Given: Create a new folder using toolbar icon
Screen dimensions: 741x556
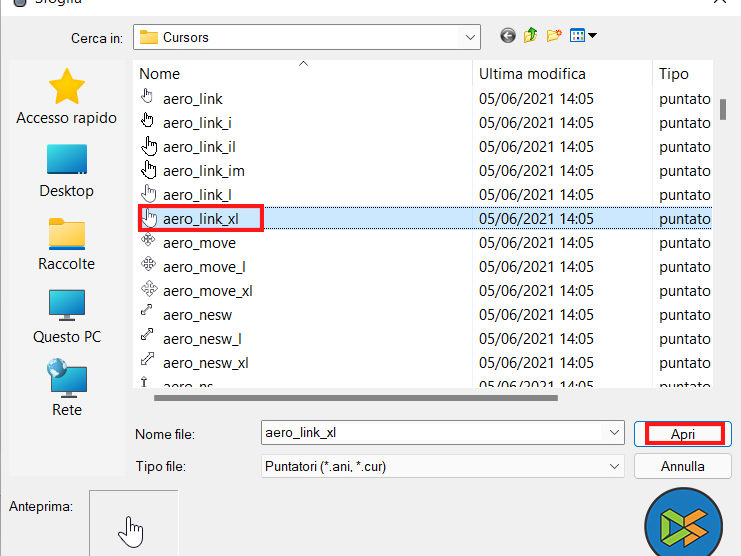Looking at the screenshot, I should tap(554, 35).
